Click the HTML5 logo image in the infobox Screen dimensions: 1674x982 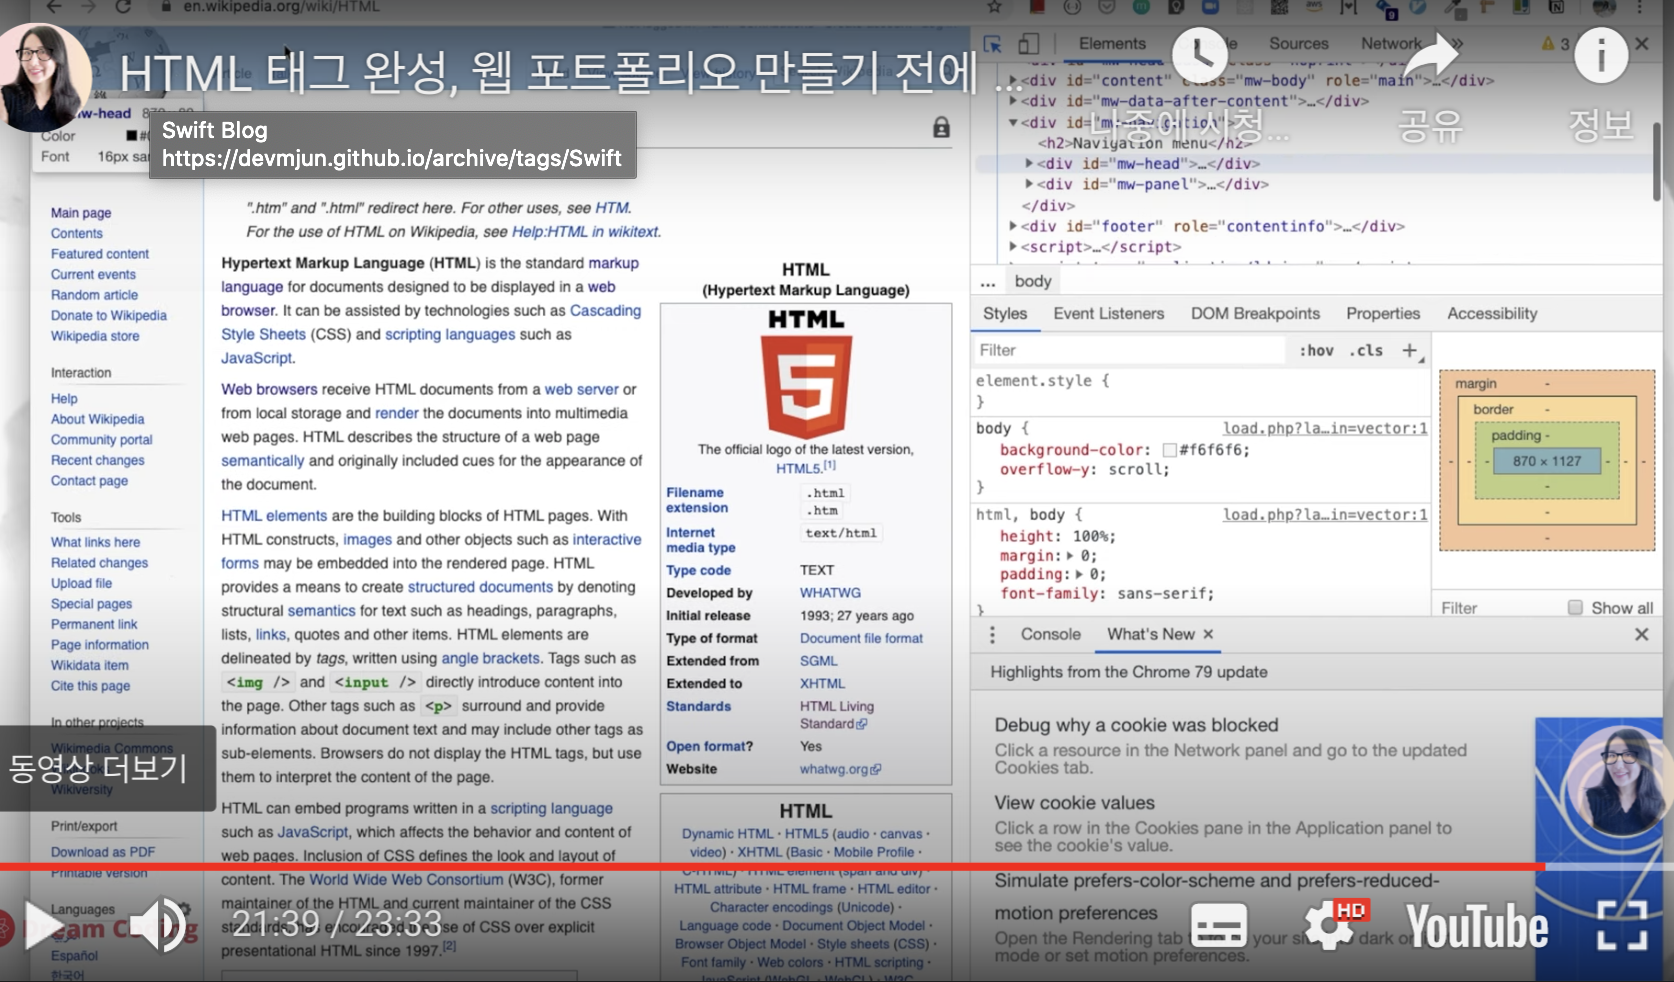806,386
